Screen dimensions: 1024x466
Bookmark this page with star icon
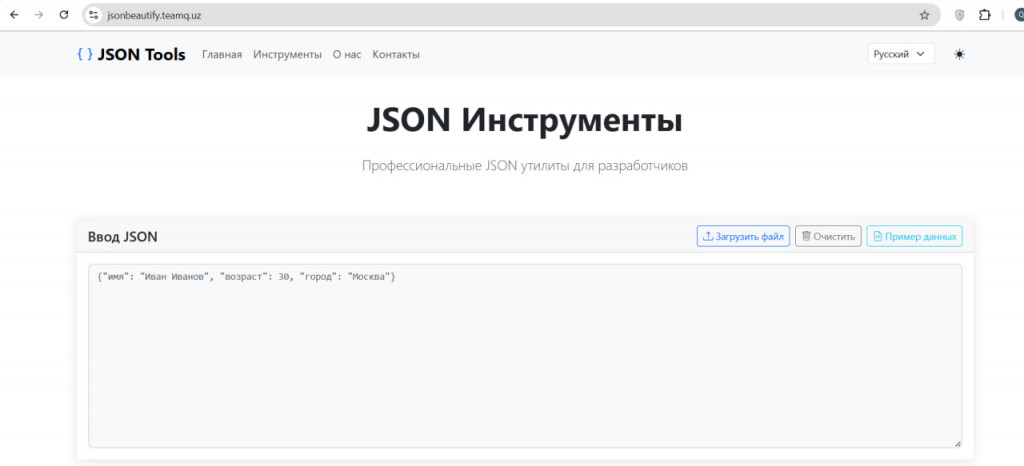[924, 15]
